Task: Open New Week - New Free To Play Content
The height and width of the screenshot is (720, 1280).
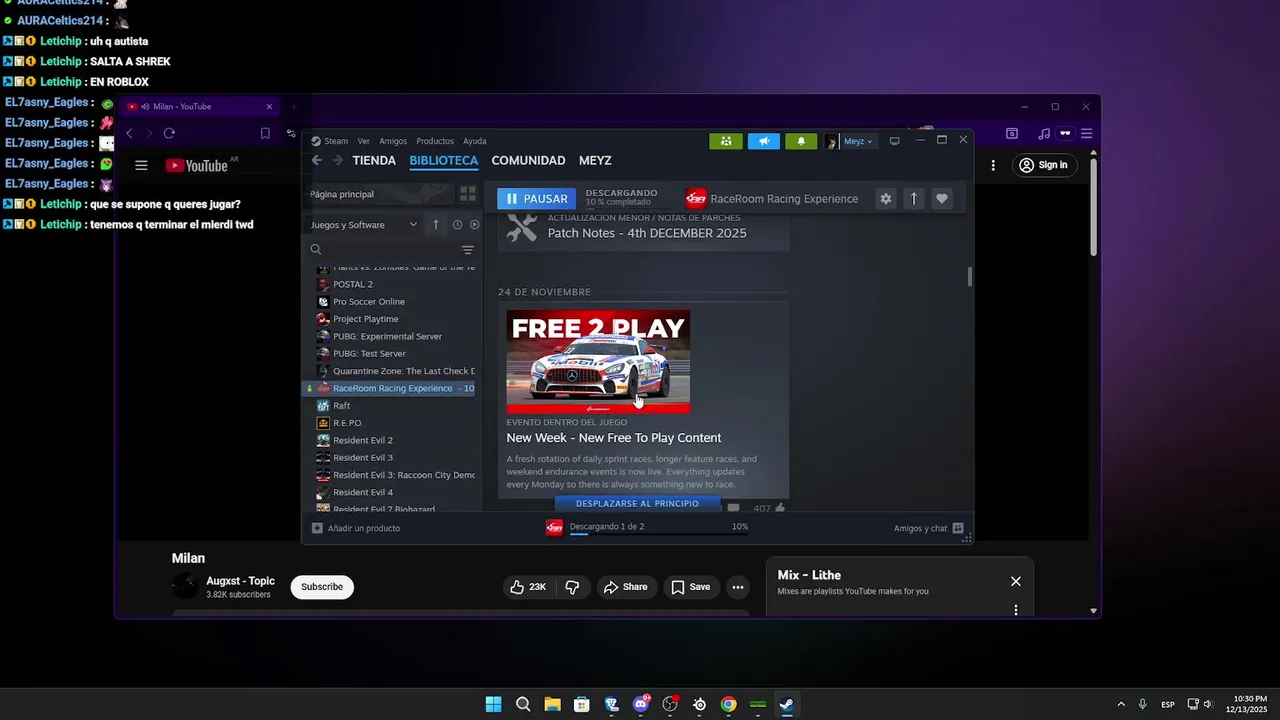Action: pos(613,438)
